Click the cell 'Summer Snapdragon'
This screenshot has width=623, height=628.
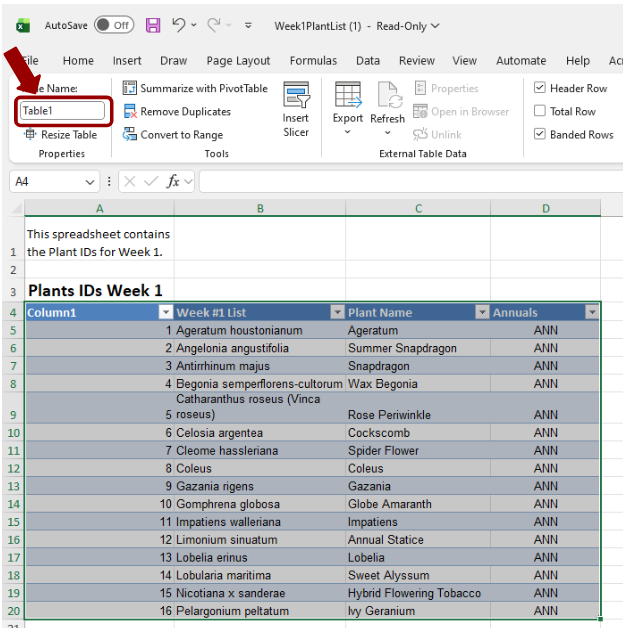click(418, 348)
